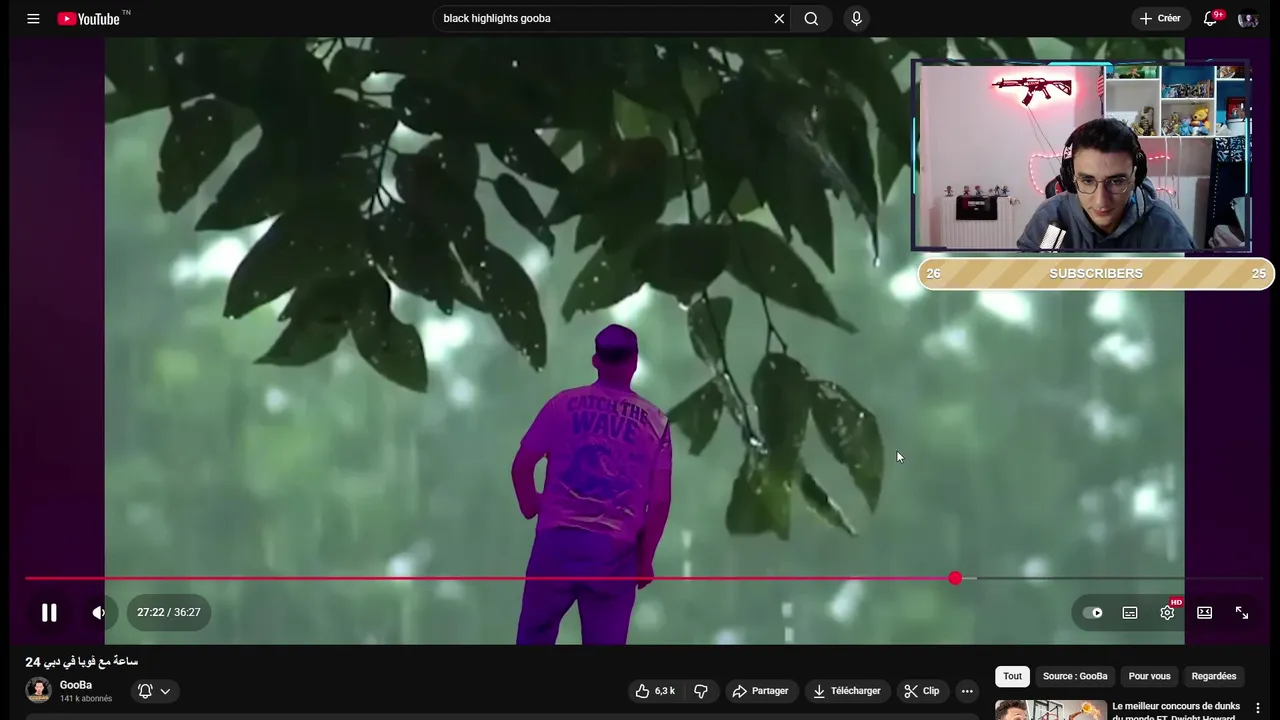Click the 141 k abonnés subscriber count
The image size is (1280, 720).
click(86, 699)
